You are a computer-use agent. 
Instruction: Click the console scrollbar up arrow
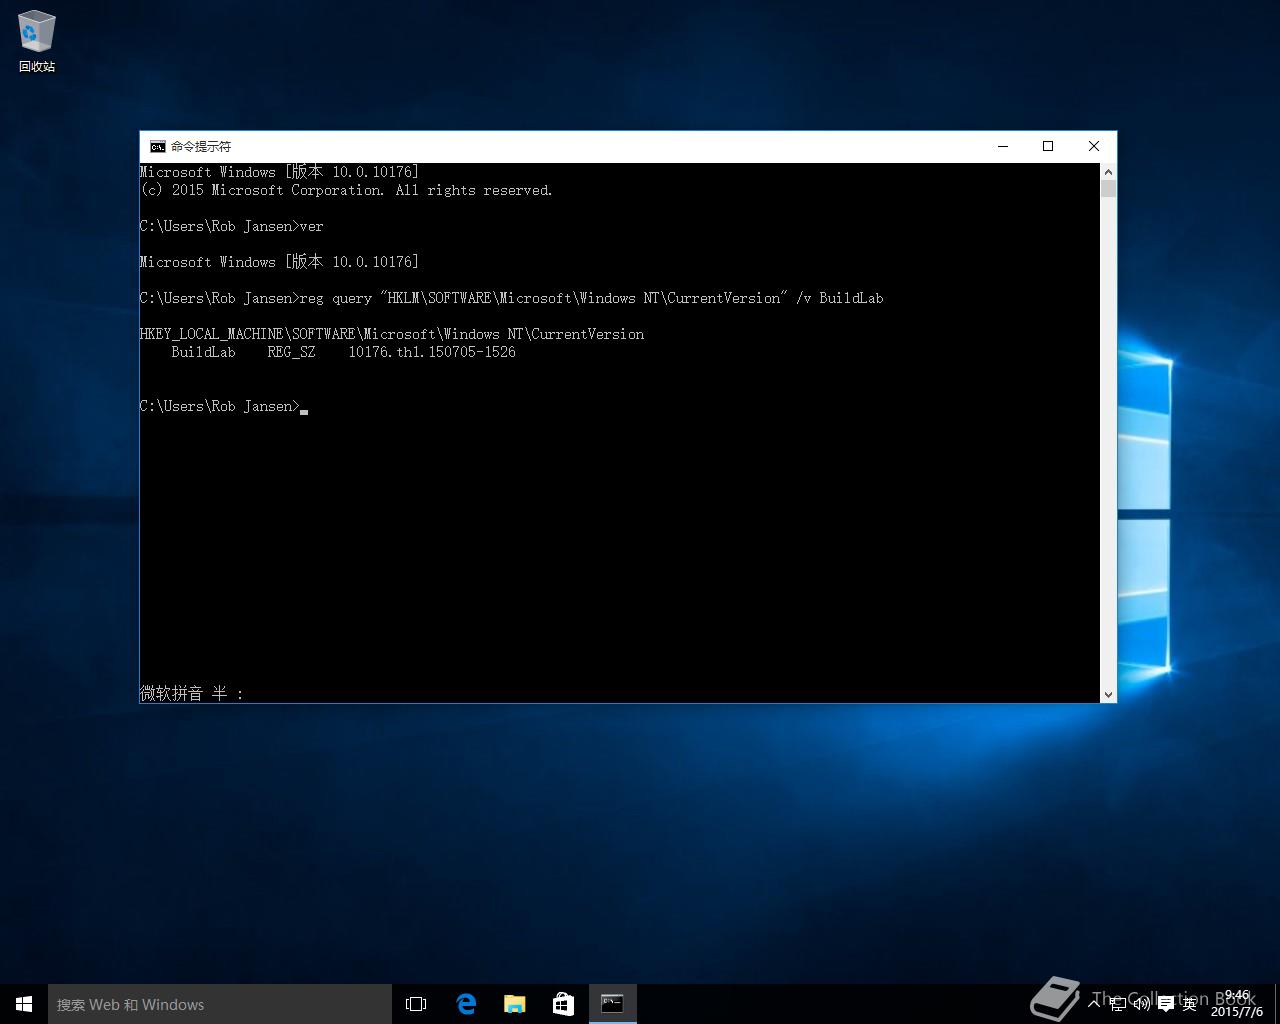[x=1108, y=172]
